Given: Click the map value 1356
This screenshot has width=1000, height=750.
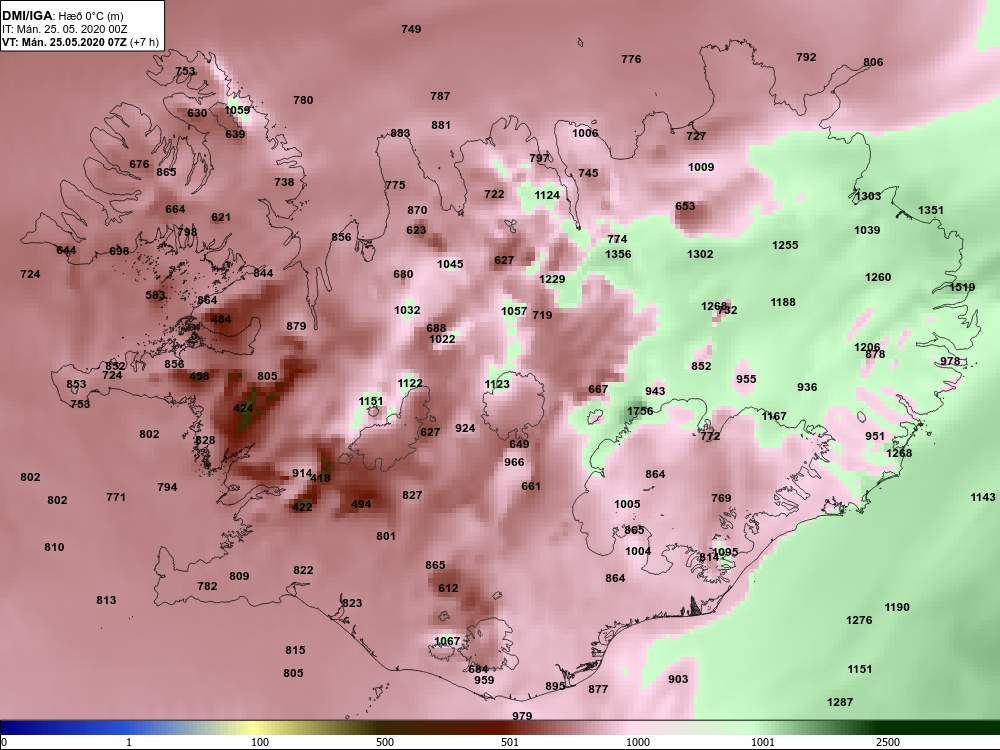Looking at the screenshot, I should (x=618, y=254).
